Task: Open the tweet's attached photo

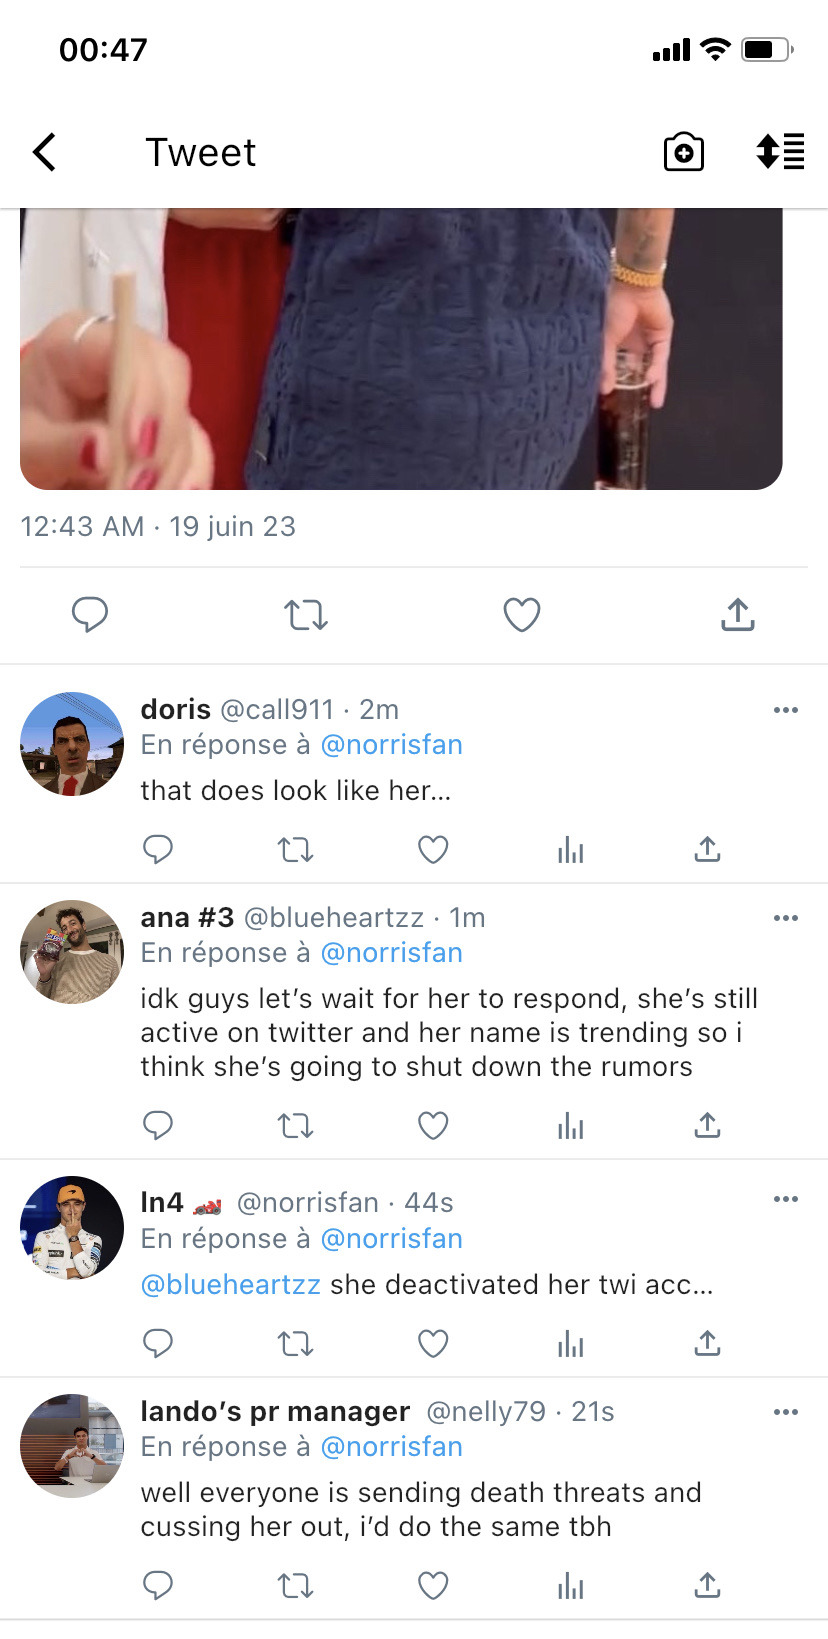Action: [400, 348]
